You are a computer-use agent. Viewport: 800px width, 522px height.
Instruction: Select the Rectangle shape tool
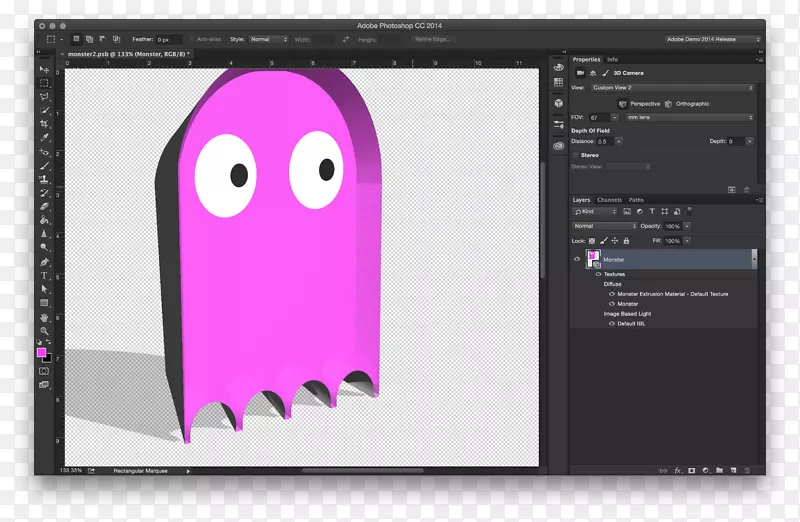(x=44, y=303)
